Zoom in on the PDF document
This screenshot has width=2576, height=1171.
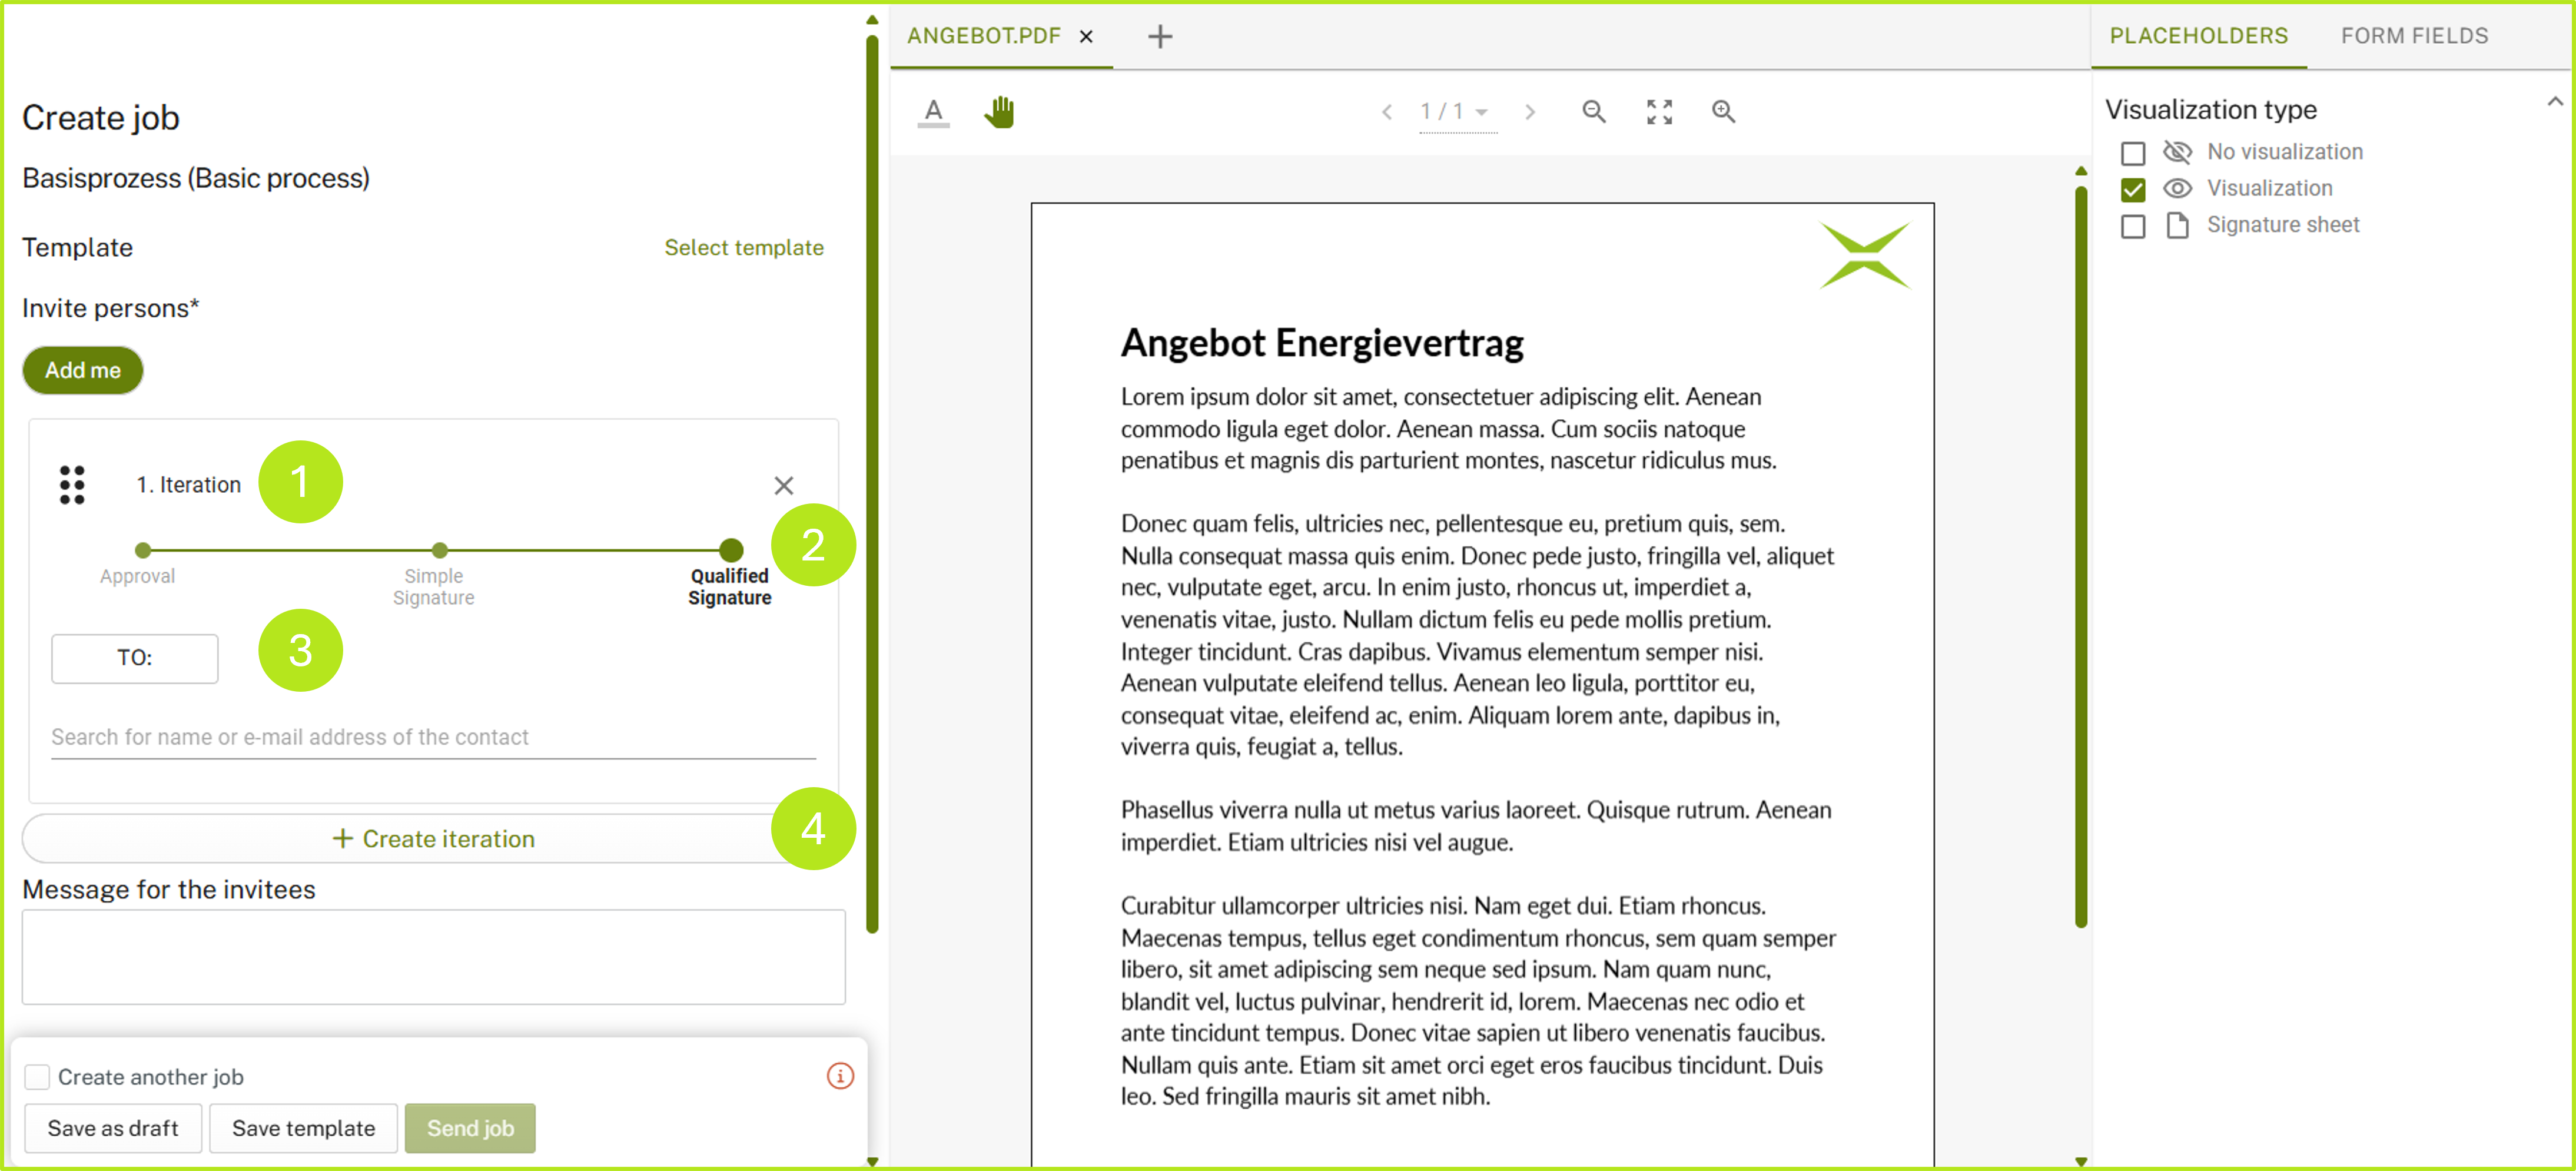[x=1723, y=112]
